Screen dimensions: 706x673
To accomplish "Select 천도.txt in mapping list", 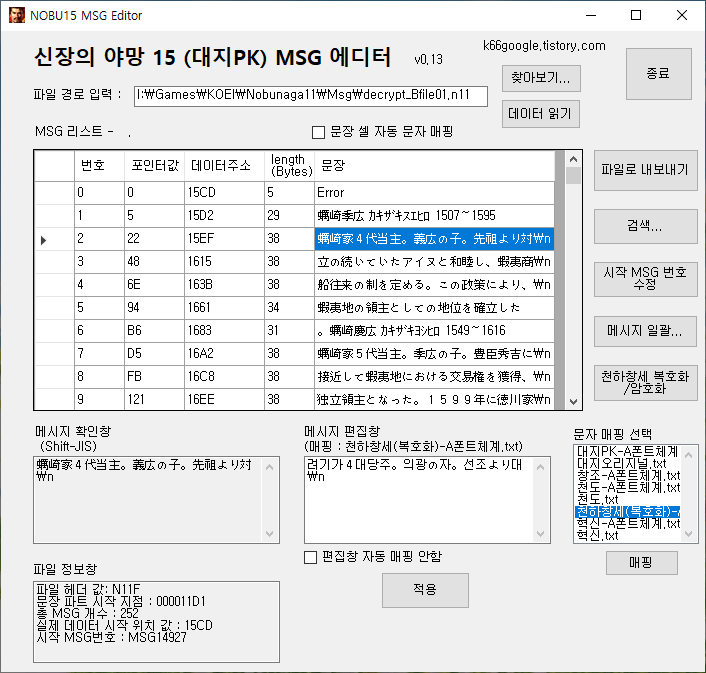I will (628, 500).
